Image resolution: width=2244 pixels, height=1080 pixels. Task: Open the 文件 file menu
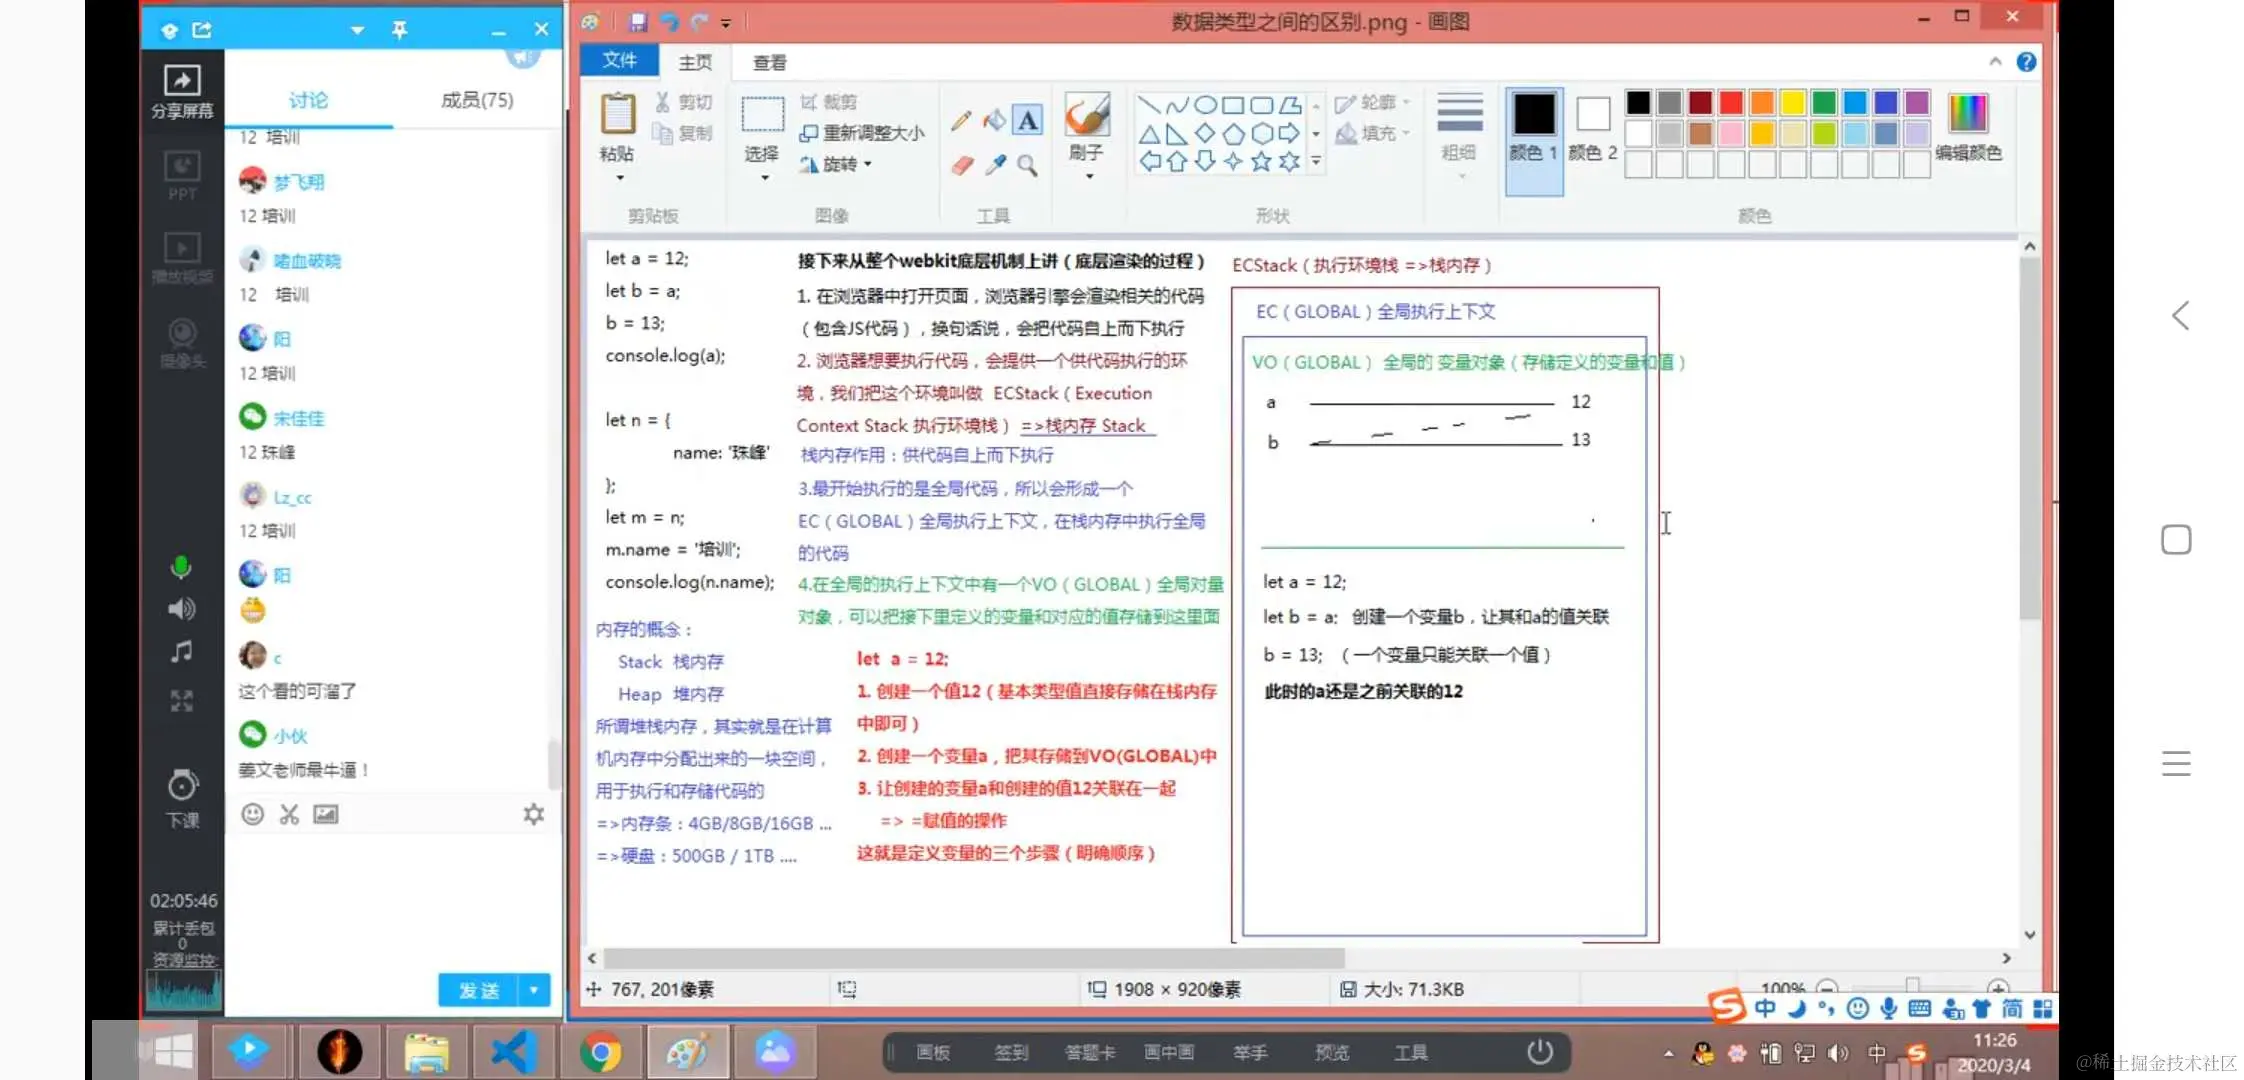[x=619, y=61]
